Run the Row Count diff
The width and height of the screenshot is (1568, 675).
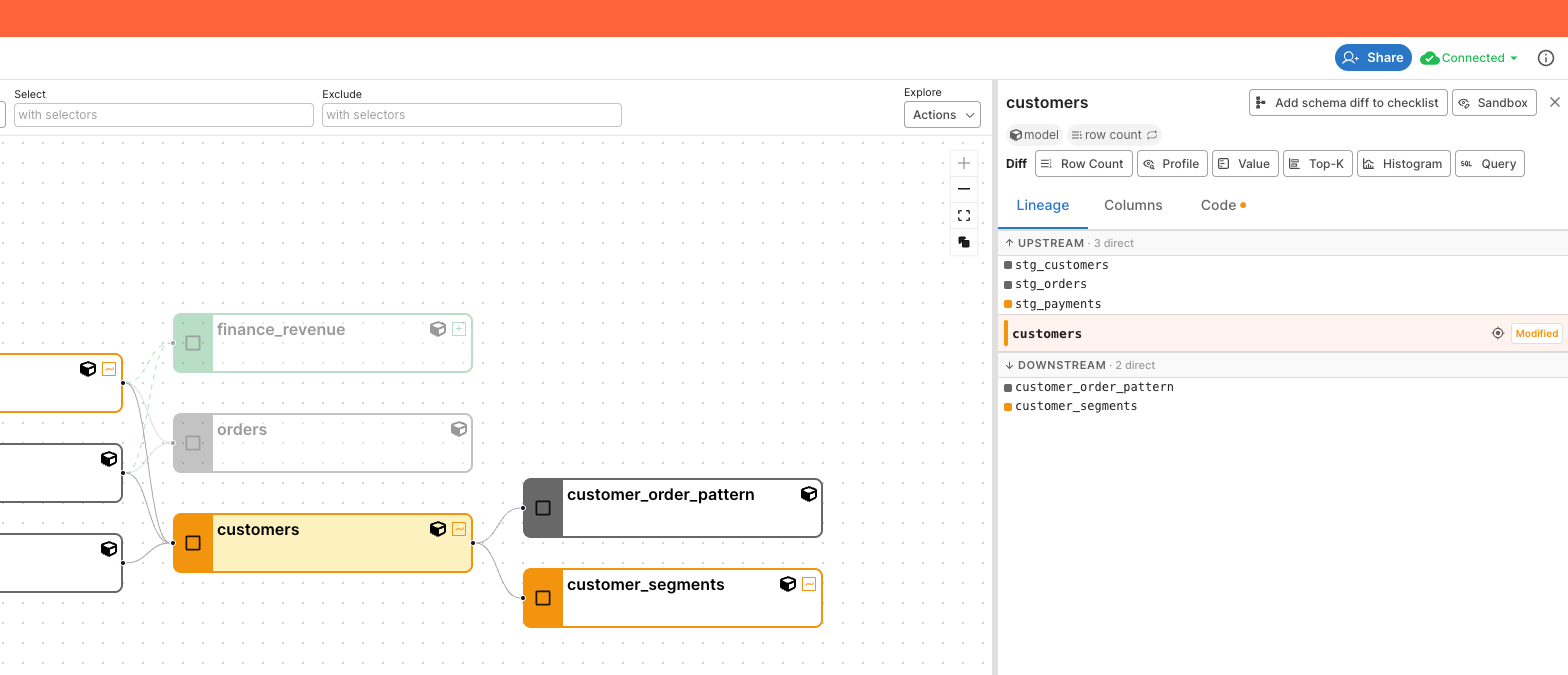point(1083,164)
